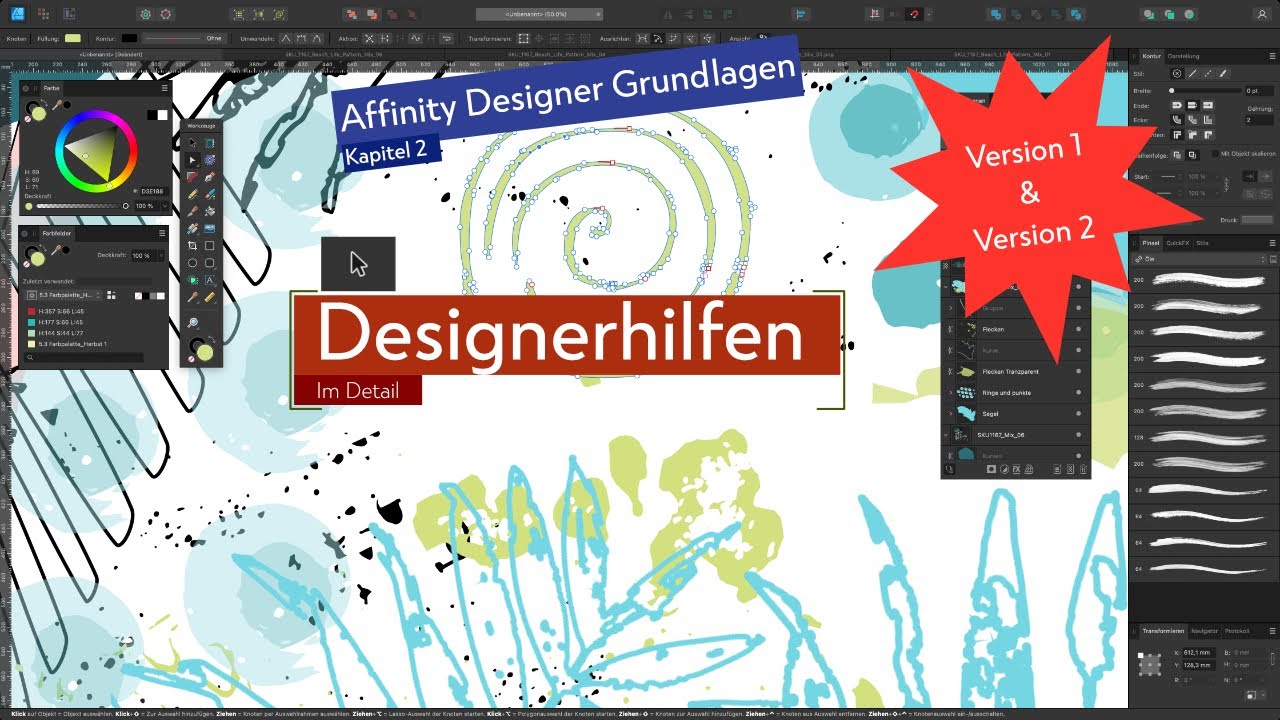Toggle visibility of SKU1167_Mix_06 layer
The image size is (1280, 720).
pyautogui.click(x=1078, y=435)
